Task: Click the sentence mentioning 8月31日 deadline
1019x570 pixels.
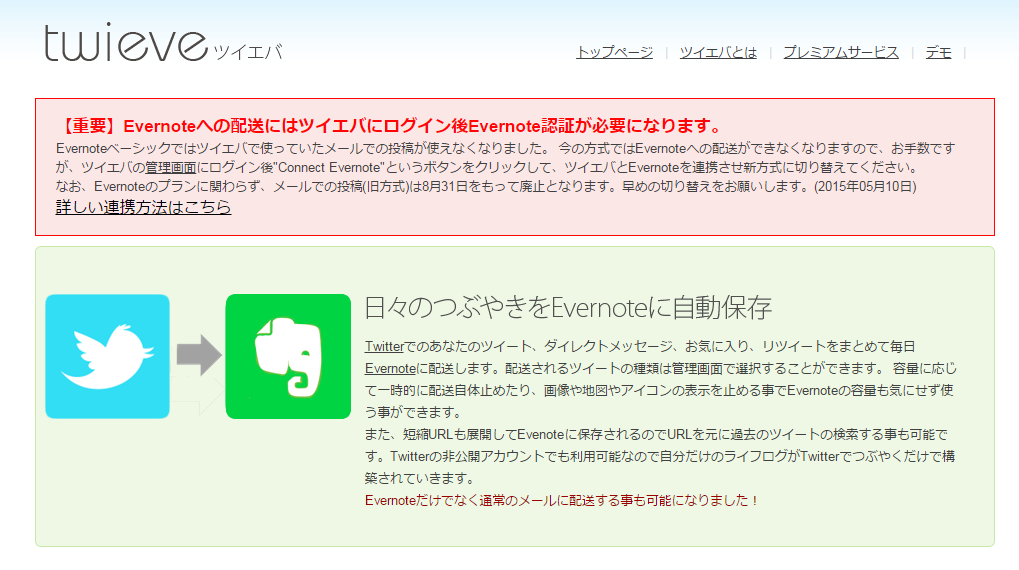Action: (x=486, y=187)
